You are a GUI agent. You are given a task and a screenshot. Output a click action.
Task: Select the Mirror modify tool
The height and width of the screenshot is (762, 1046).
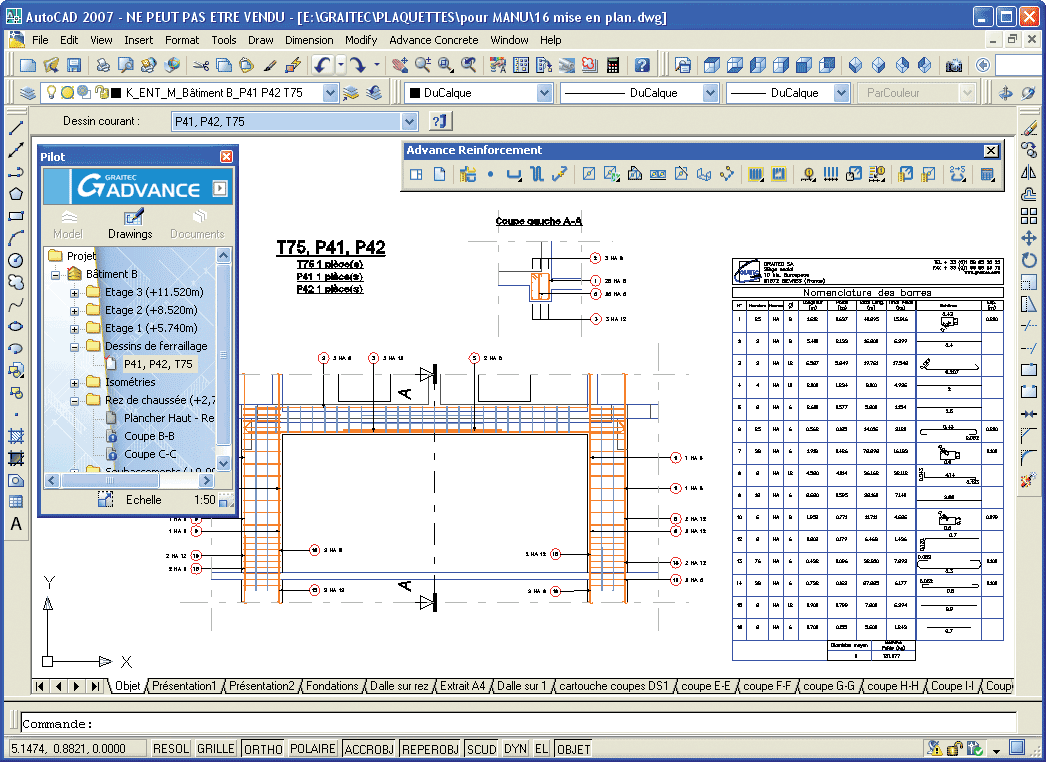pyautogui.click(x=1029, y=171)
